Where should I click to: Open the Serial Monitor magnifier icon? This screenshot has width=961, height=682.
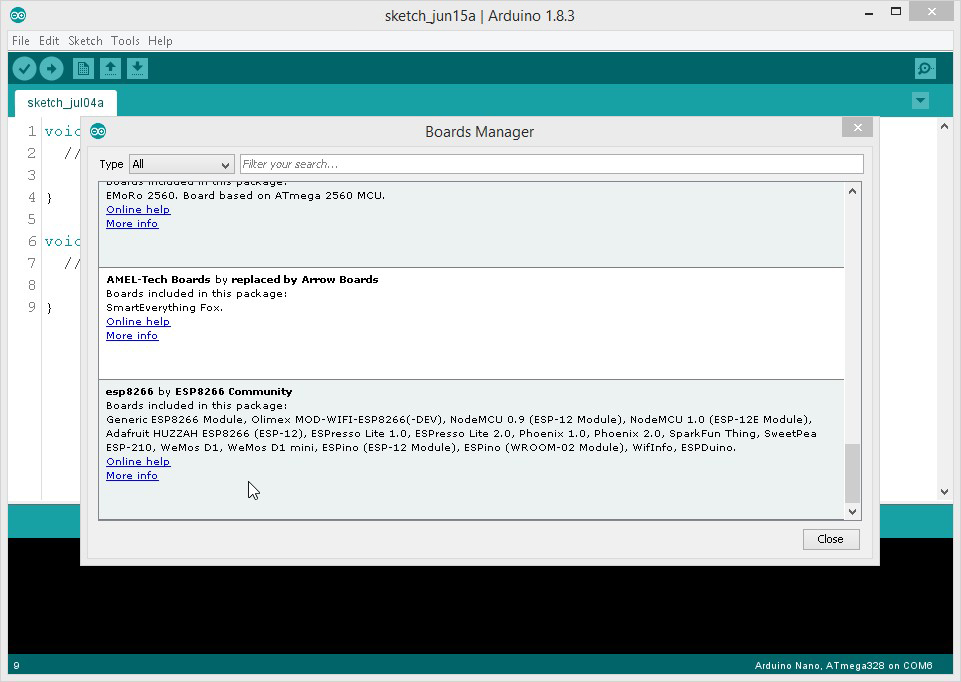click(925, 68)
